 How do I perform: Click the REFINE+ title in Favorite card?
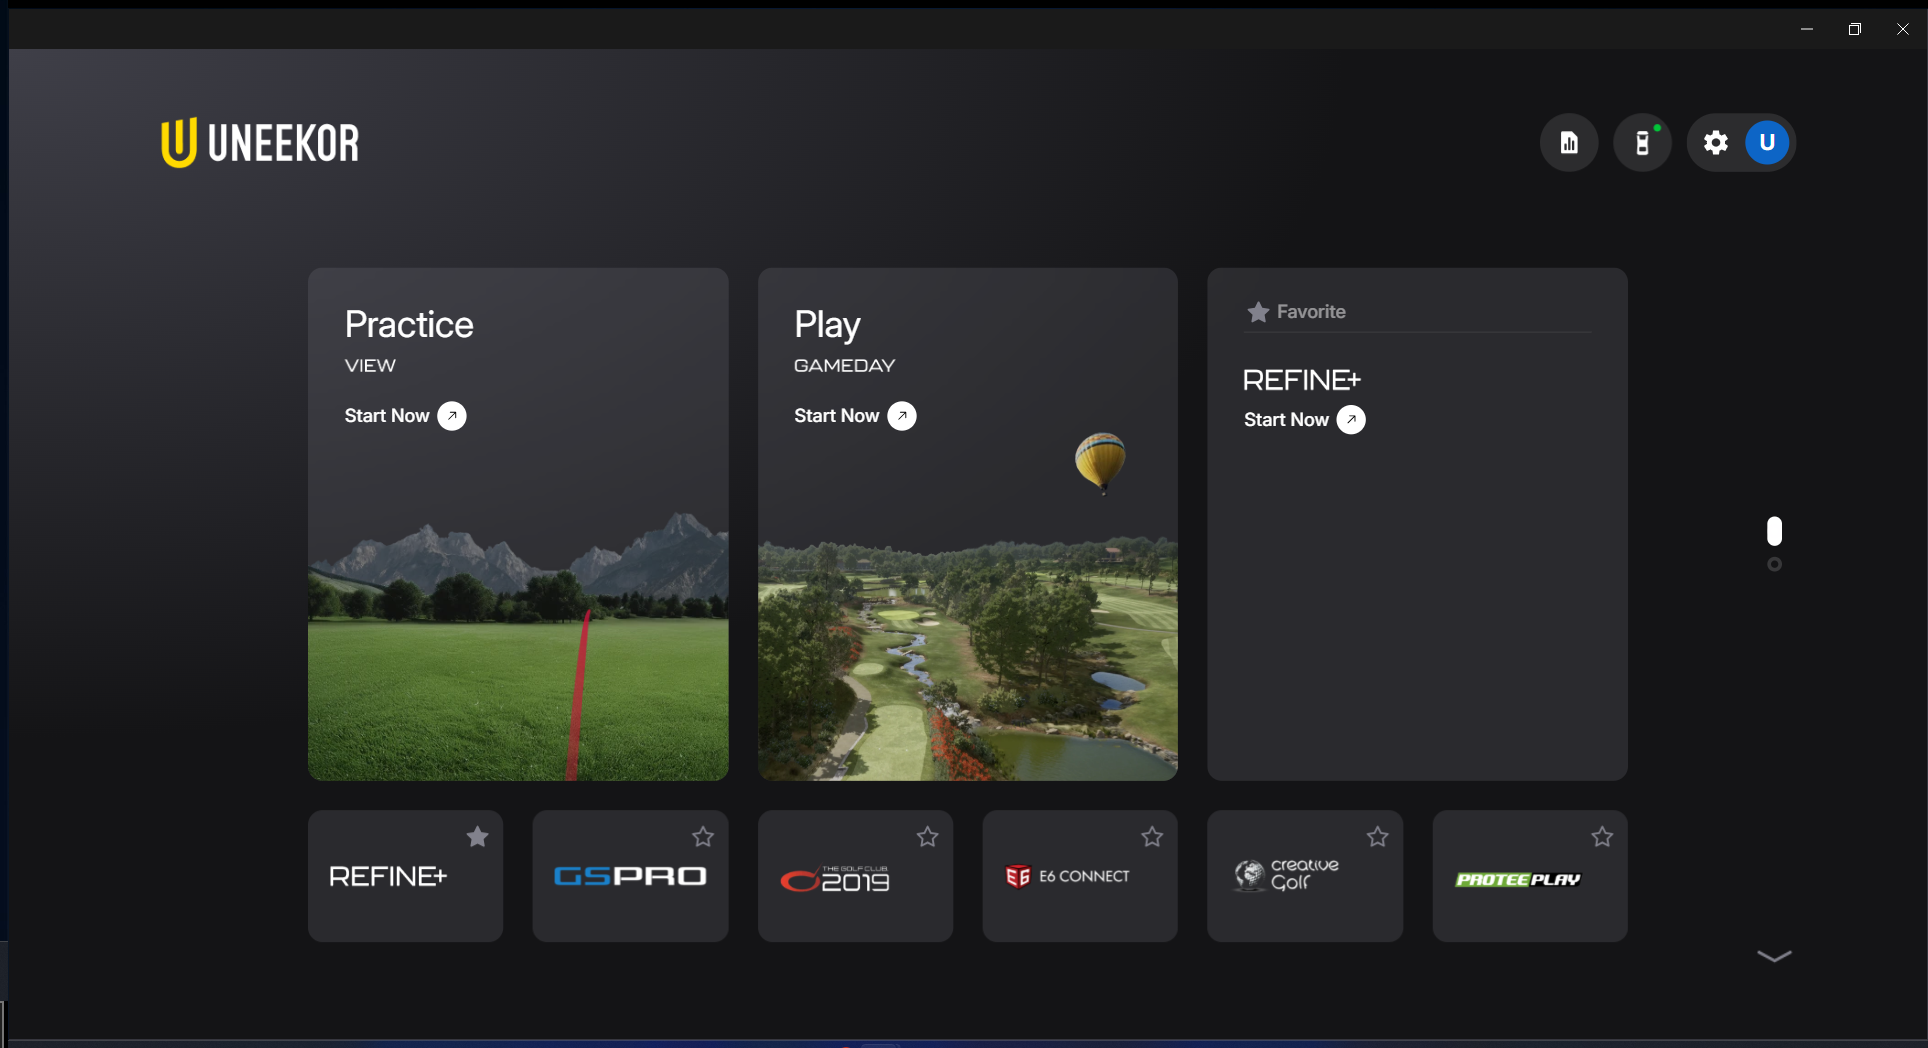click(x=1301, y=380)
